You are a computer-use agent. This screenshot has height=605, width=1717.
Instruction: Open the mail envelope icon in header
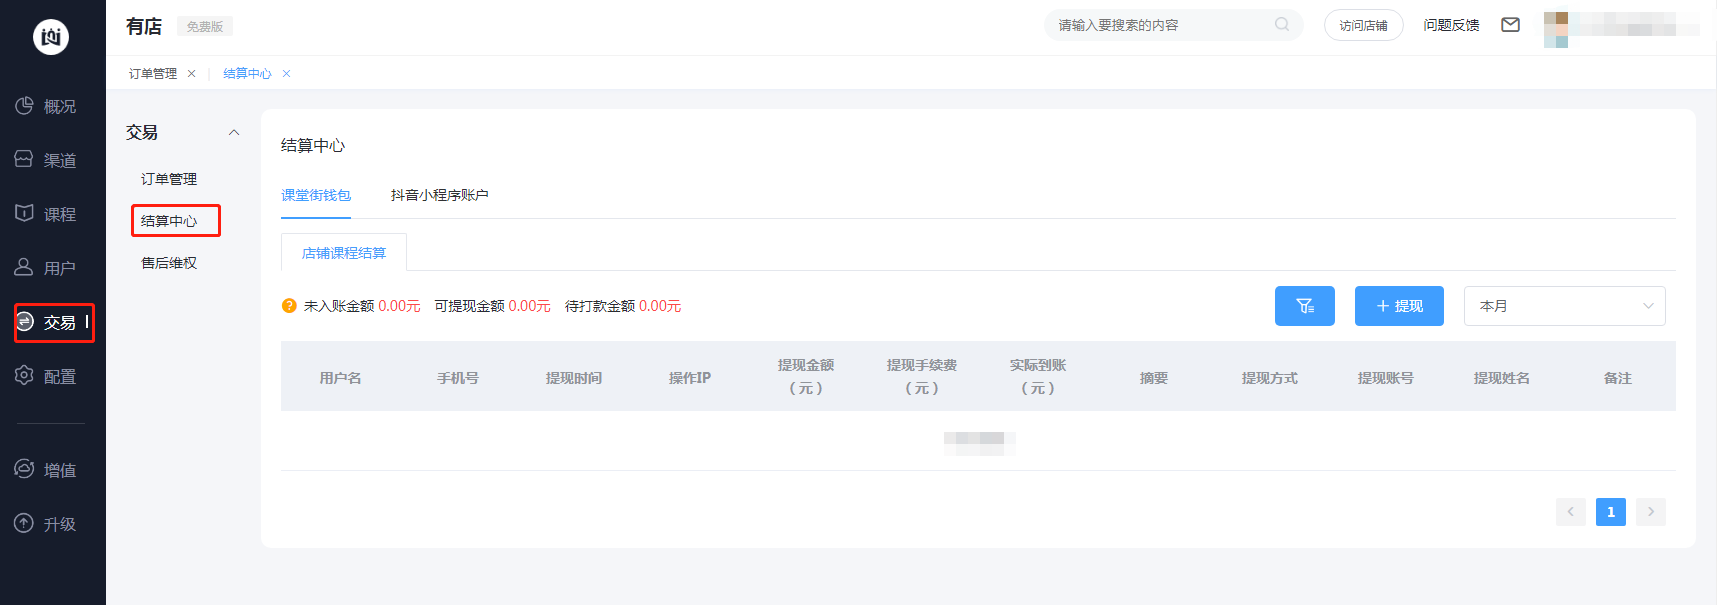[x=1510, y=25]
